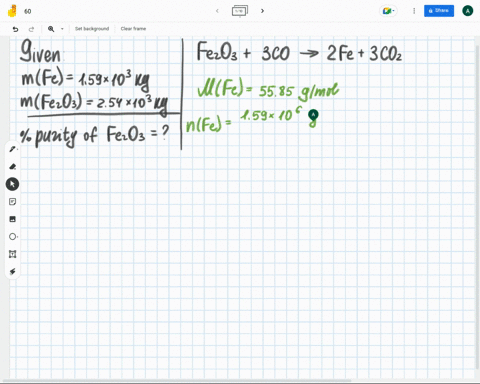Screen dimensions: 480x384
Task: Open the Jamboard home logo
Action: (12, 11)
